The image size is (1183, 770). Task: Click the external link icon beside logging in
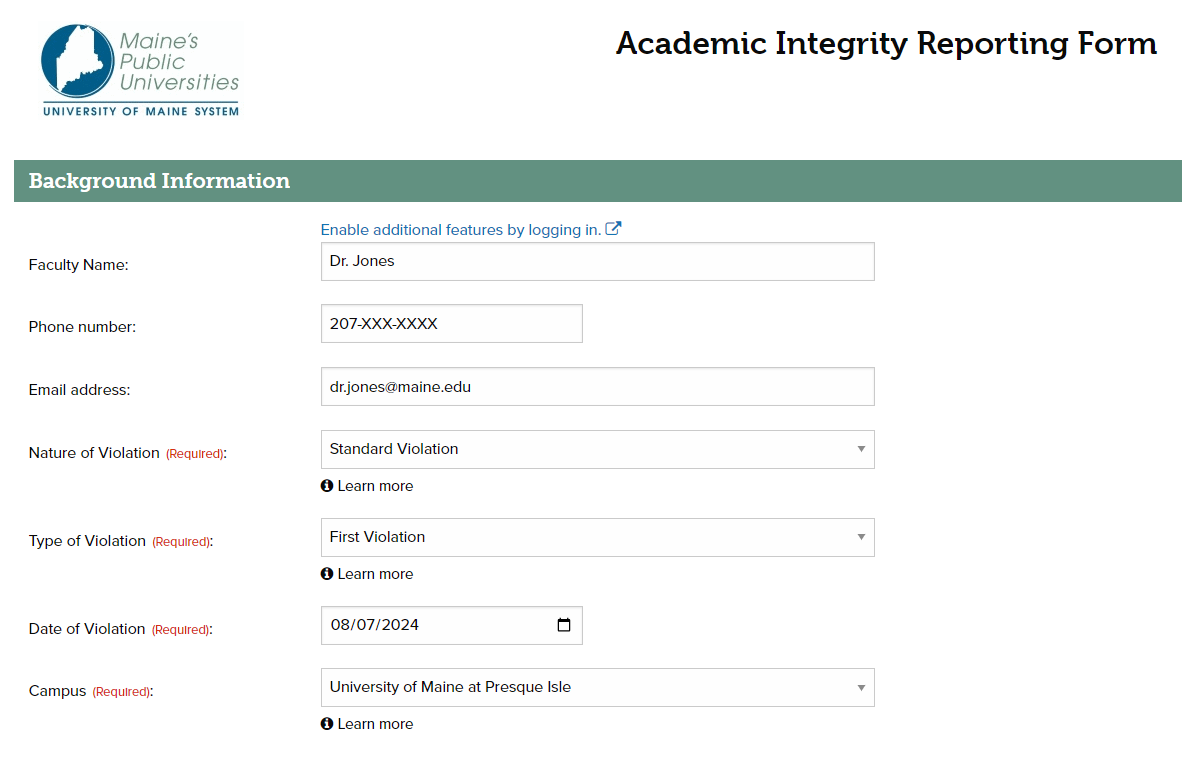point(613,229)
